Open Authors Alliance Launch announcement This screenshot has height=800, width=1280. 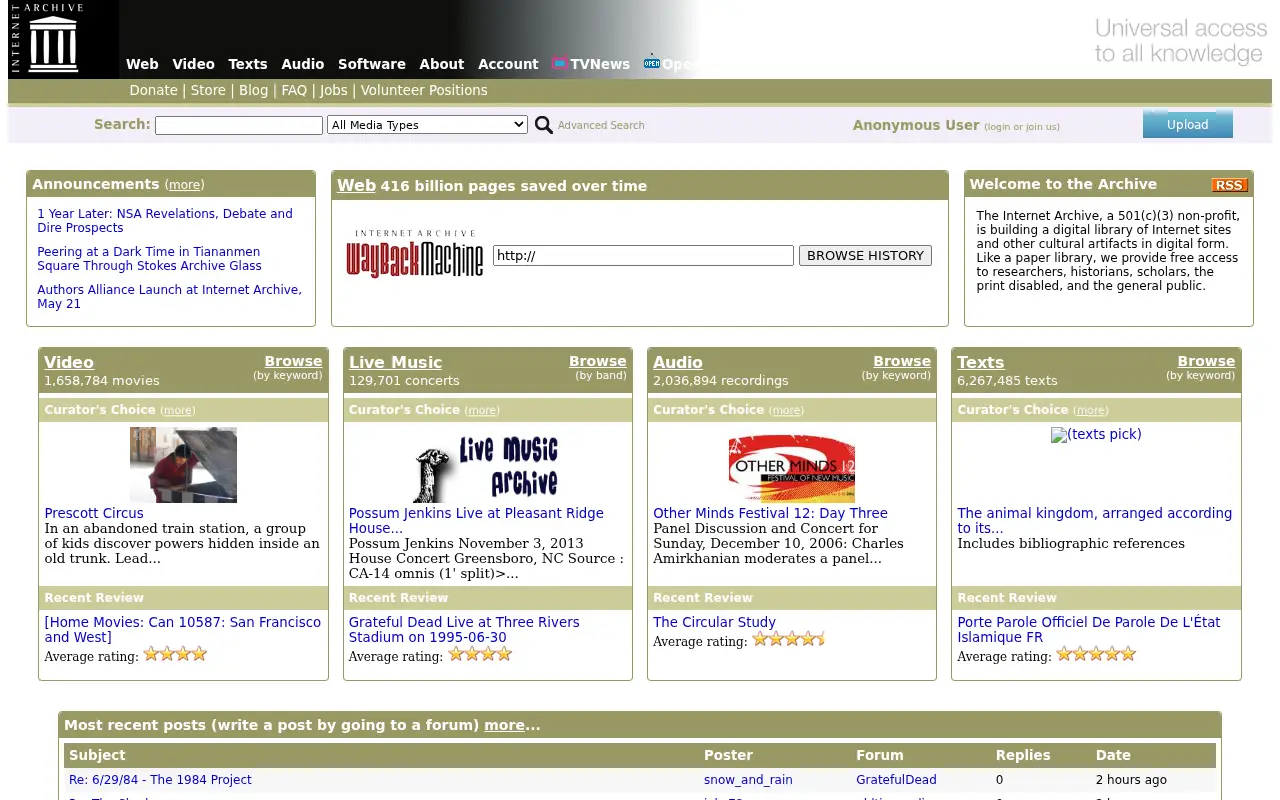[x=169, y=296]
